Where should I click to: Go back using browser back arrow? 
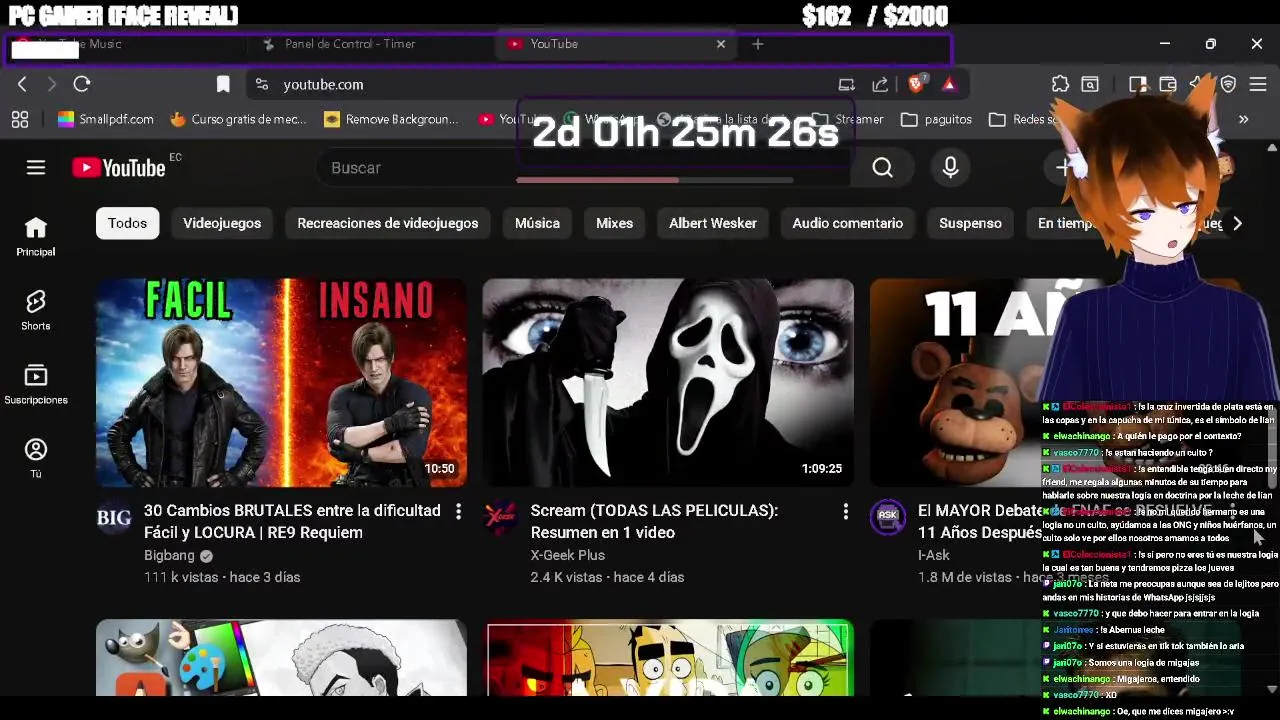(x=22, y=85)
